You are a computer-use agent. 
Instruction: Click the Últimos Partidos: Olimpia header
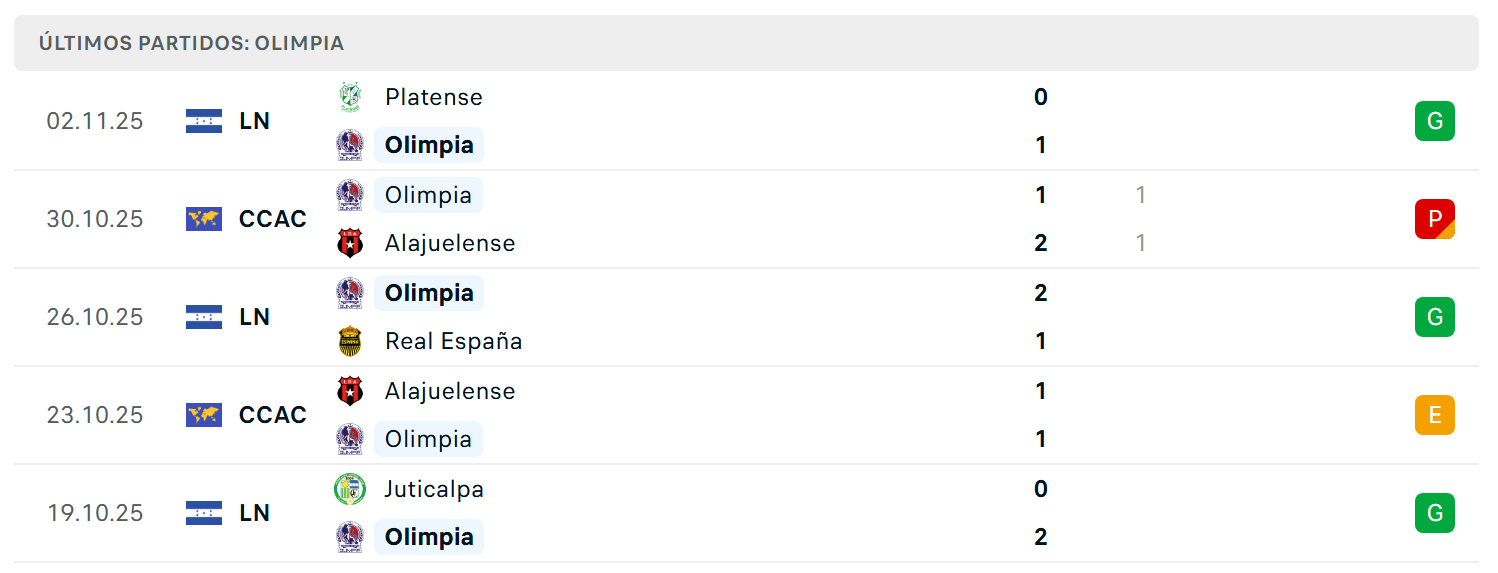point(191,43)
